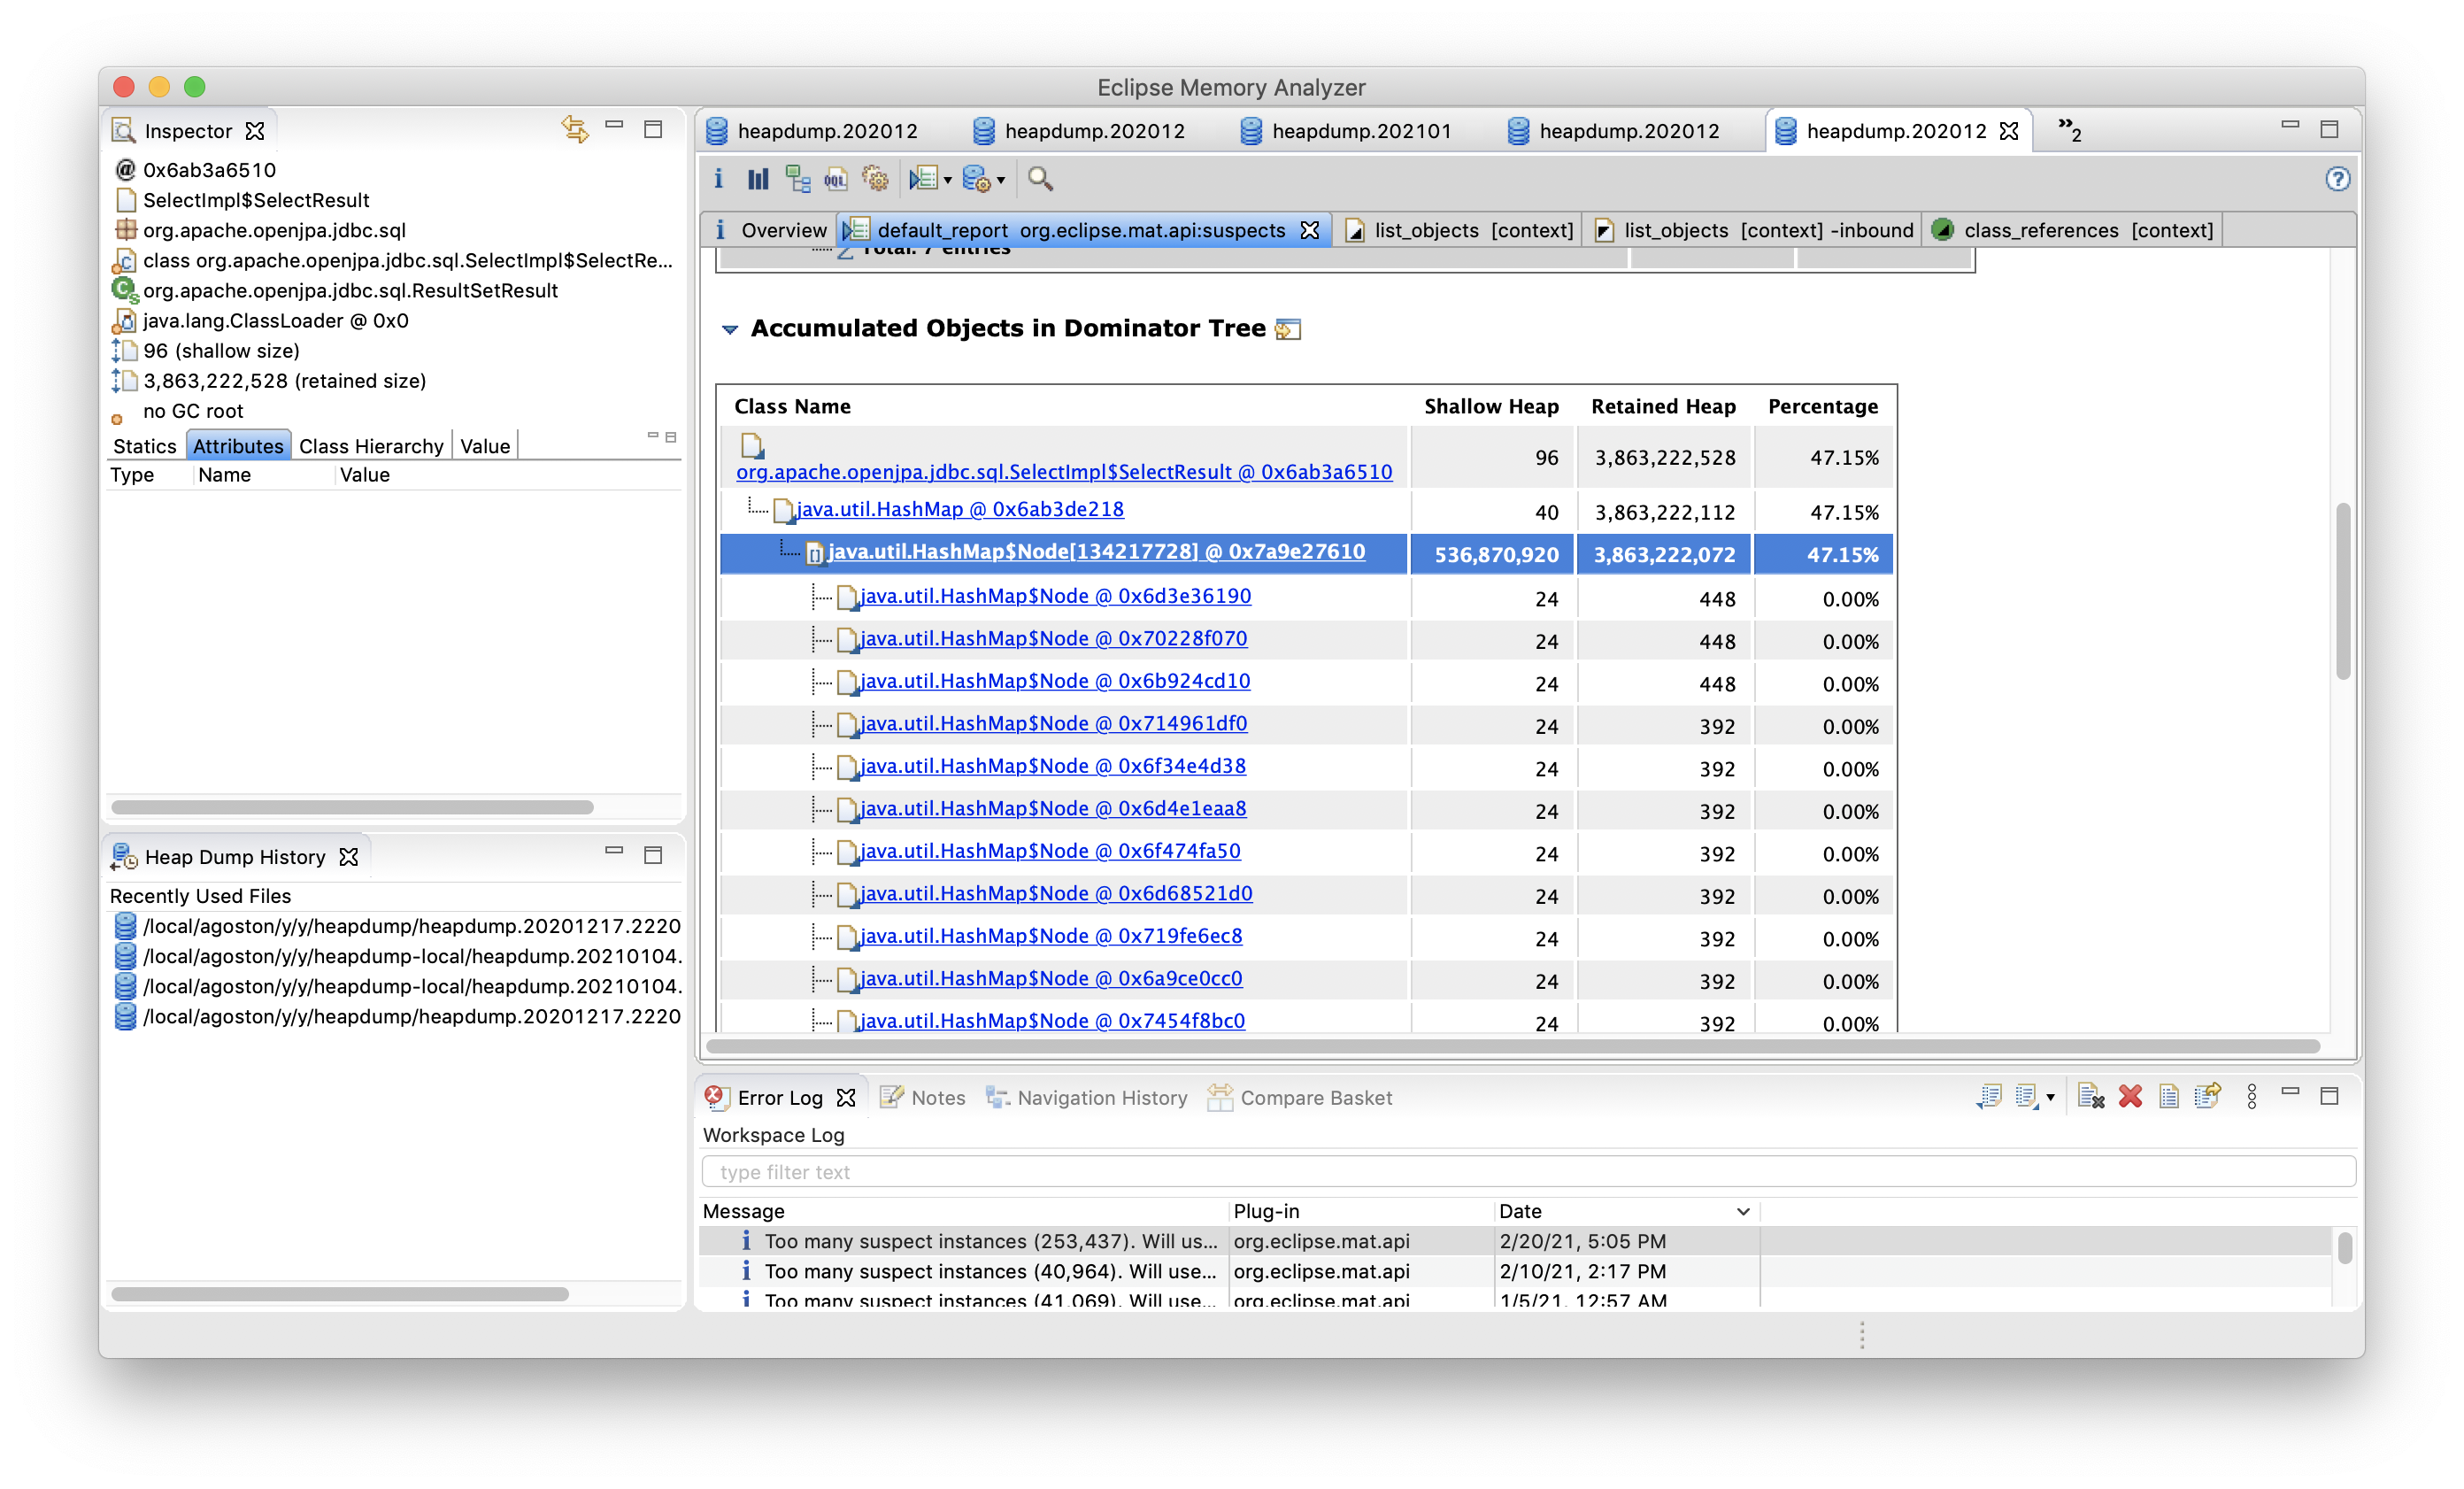Click the Inspector horizontal scrollbar
The height and width of the screenshot is (1489, 2464).
[352, 807]
